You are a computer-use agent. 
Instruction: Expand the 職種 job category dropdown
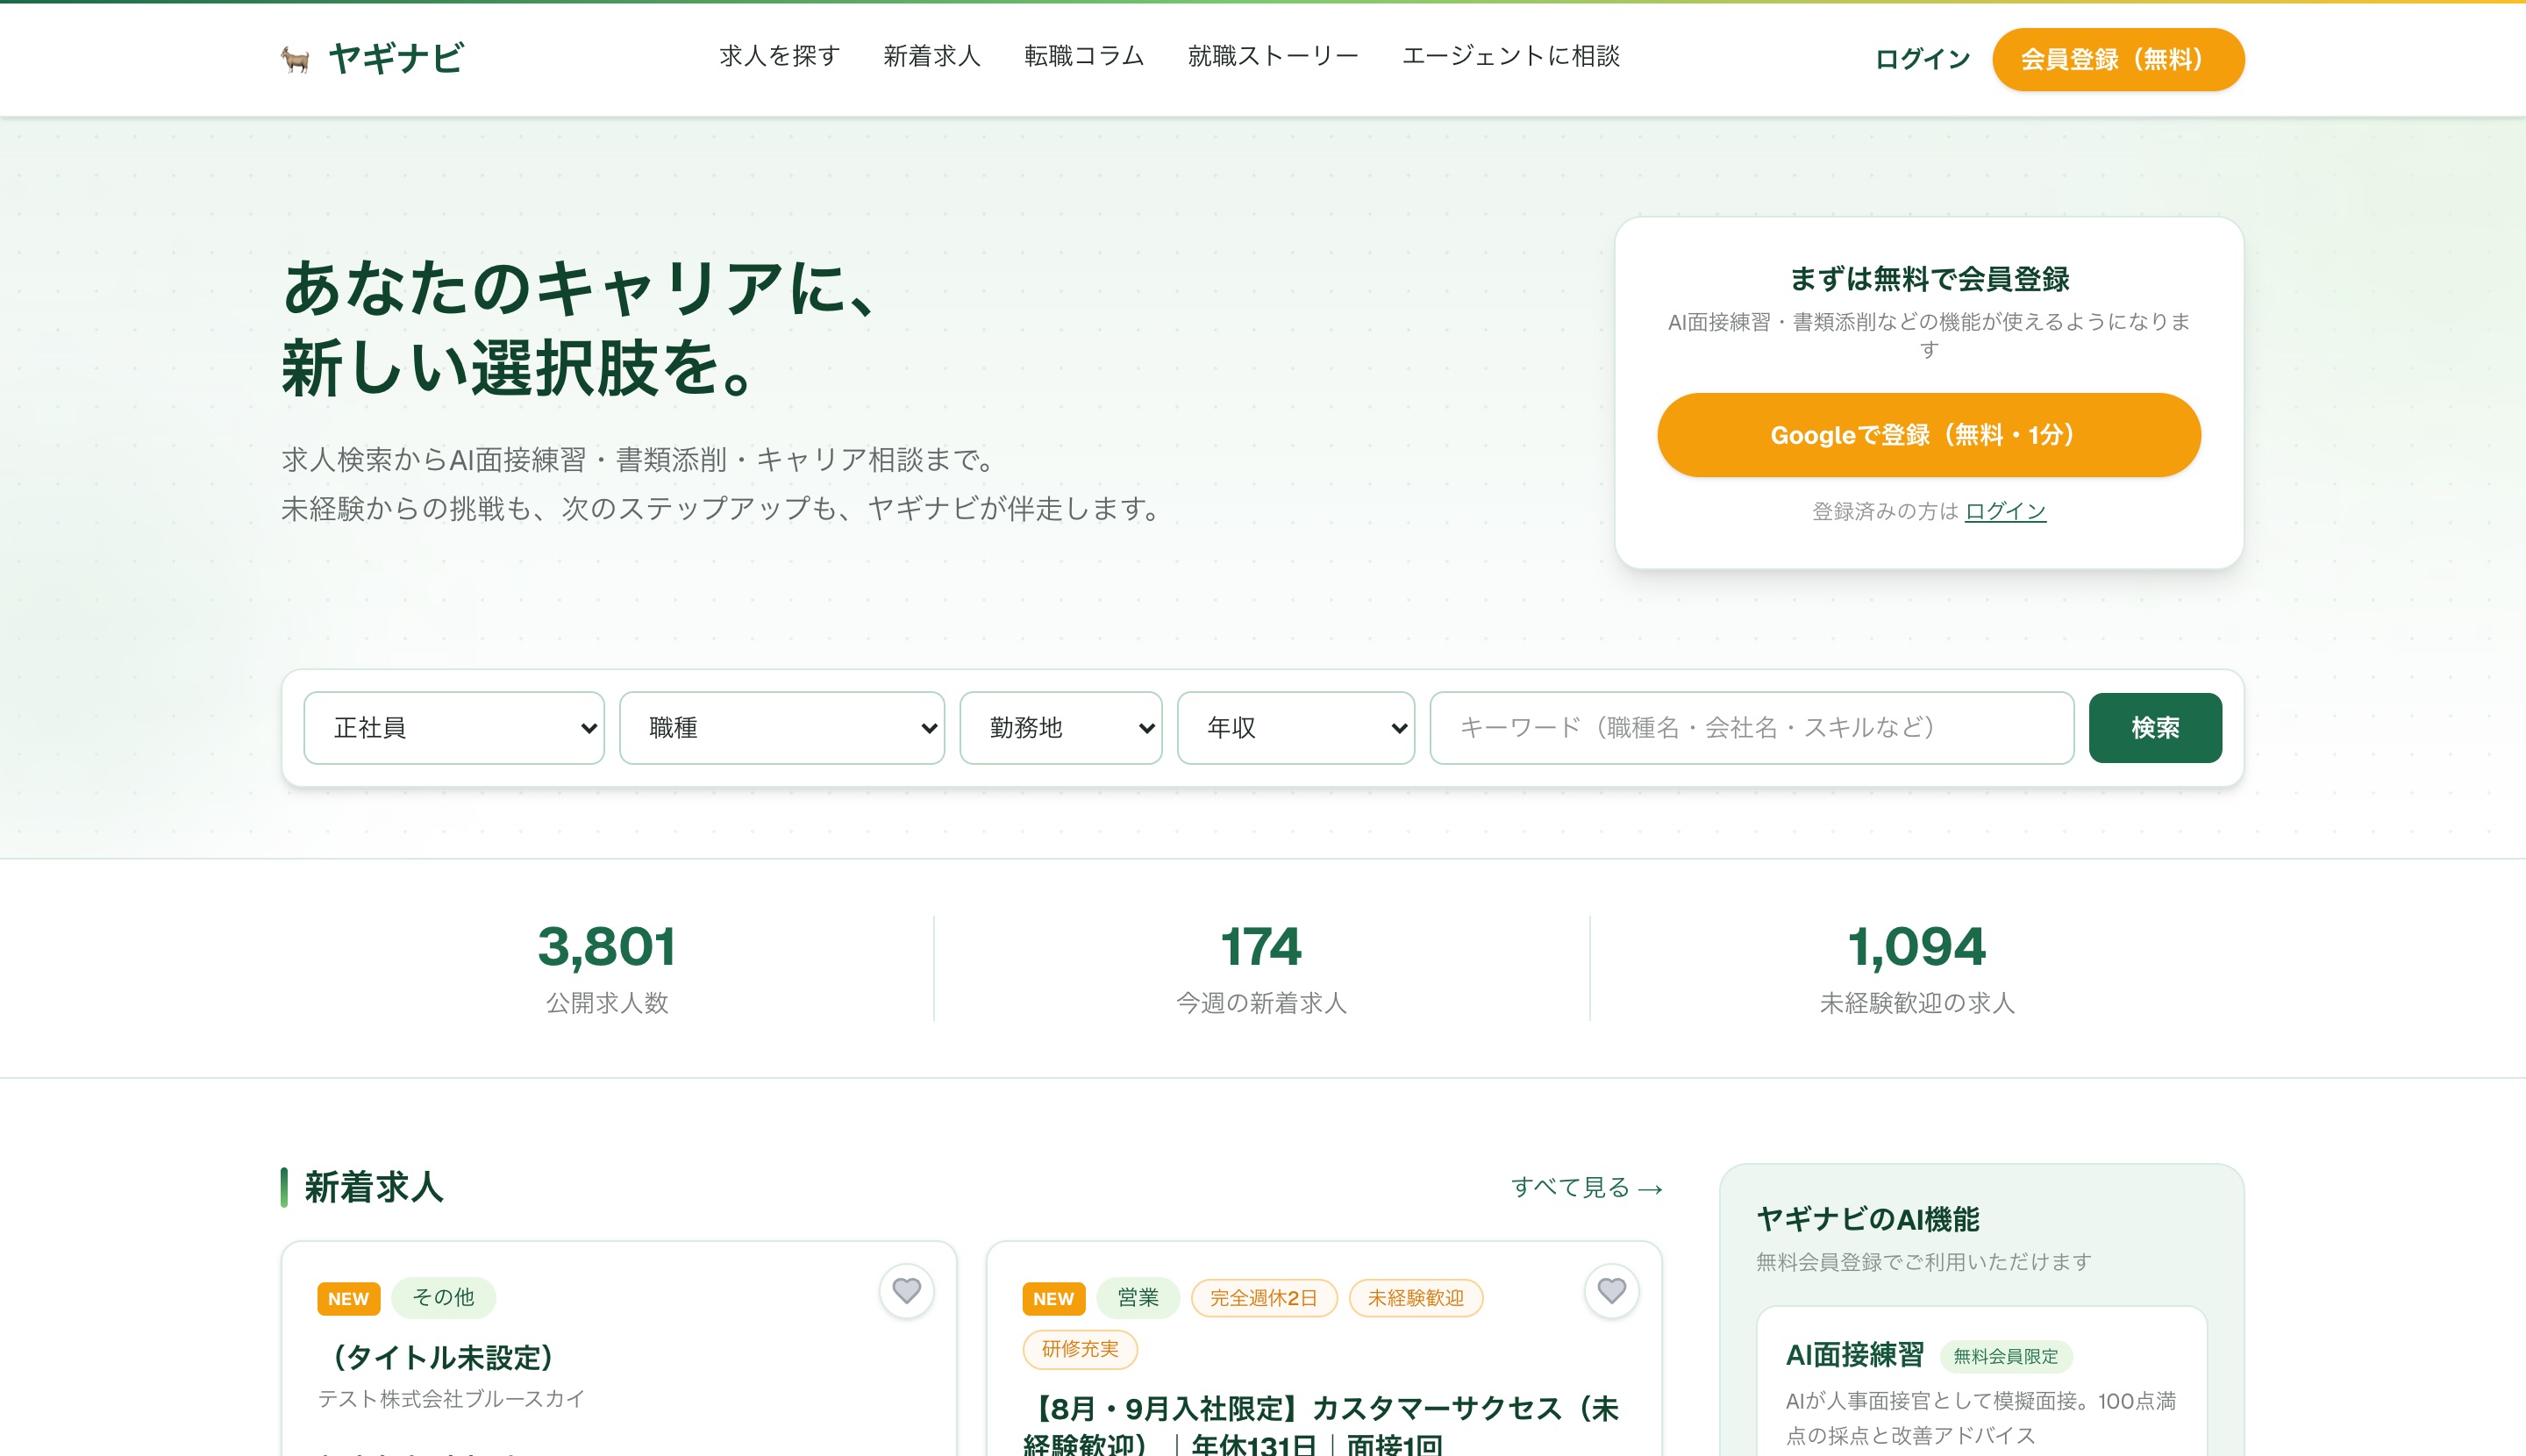782,728
